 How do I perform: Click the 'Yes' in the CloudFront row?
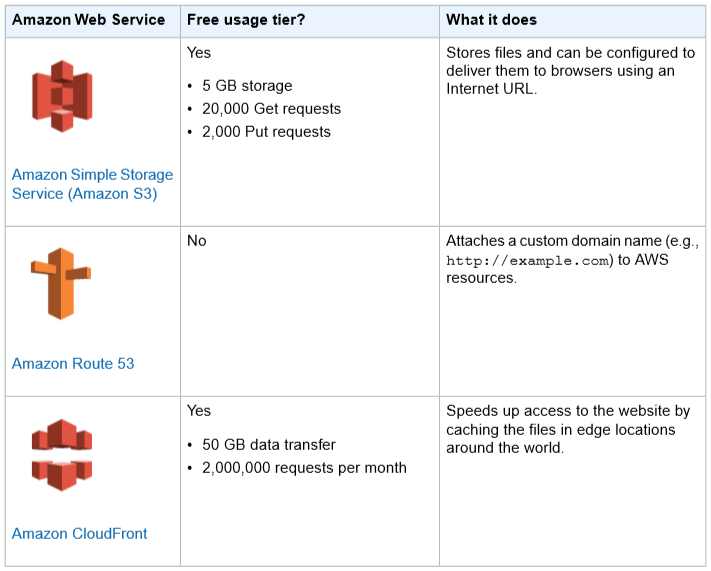tap(199, 410)
